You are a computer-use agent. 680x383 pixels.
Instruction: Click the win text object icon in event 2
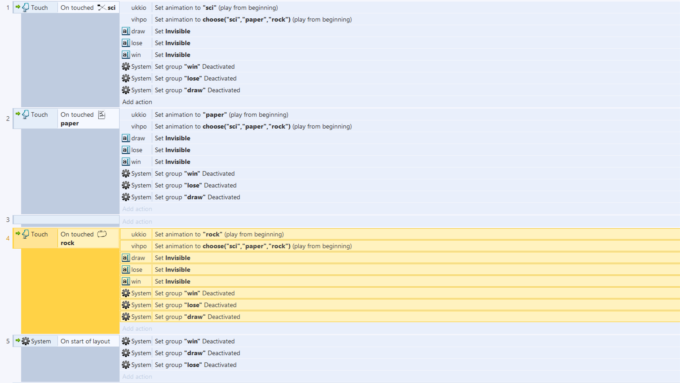[x=125, y=161]
